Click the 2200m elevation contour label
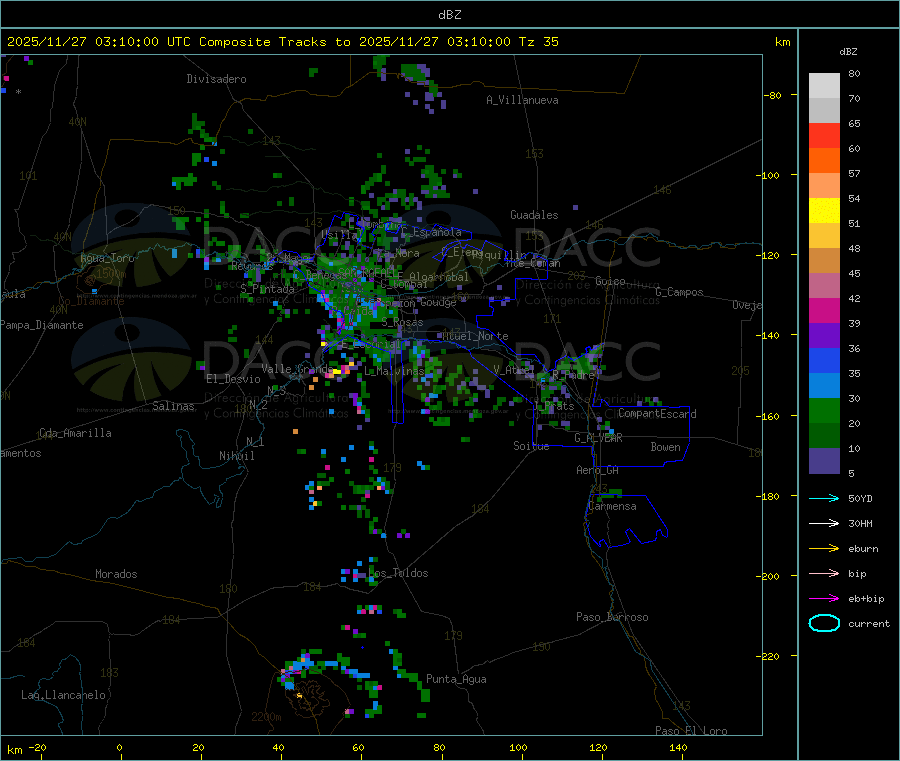 coord(266,717)
